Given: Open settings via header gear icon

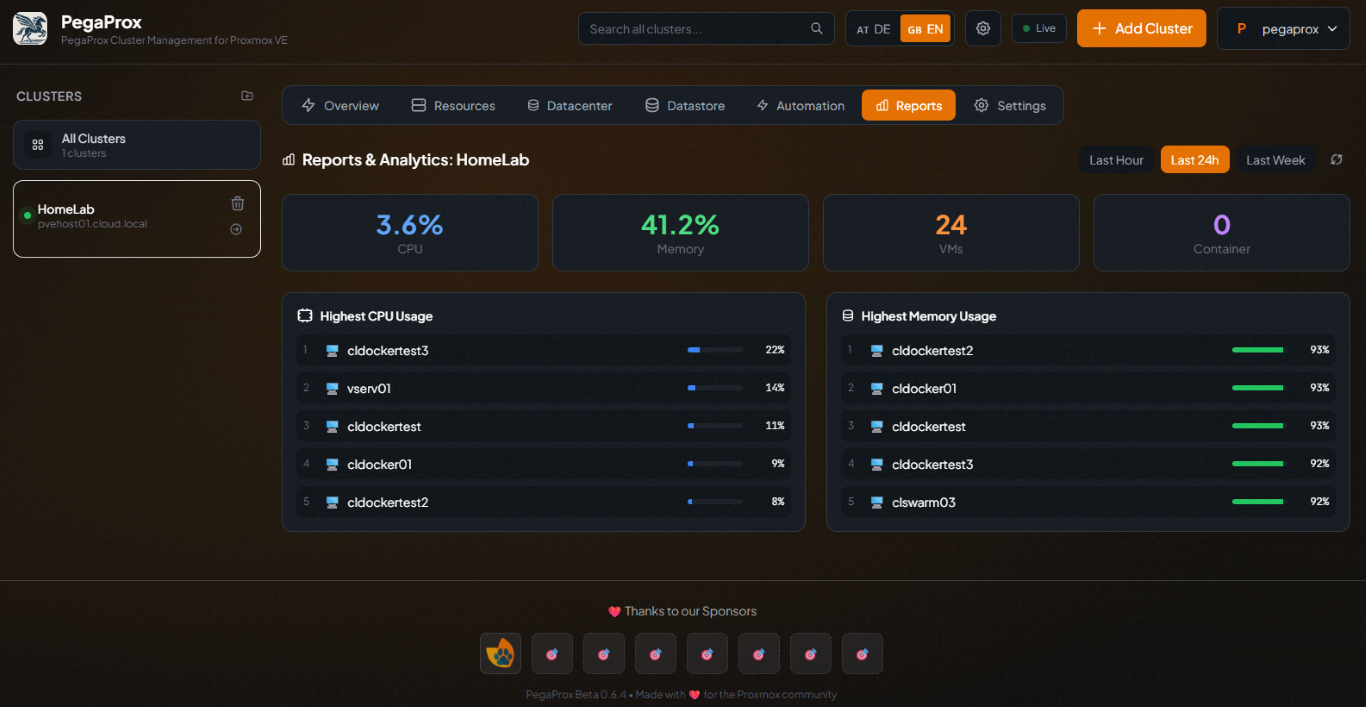Looking at the screenshot, I should pyautogui.click(x=982, y=29).
